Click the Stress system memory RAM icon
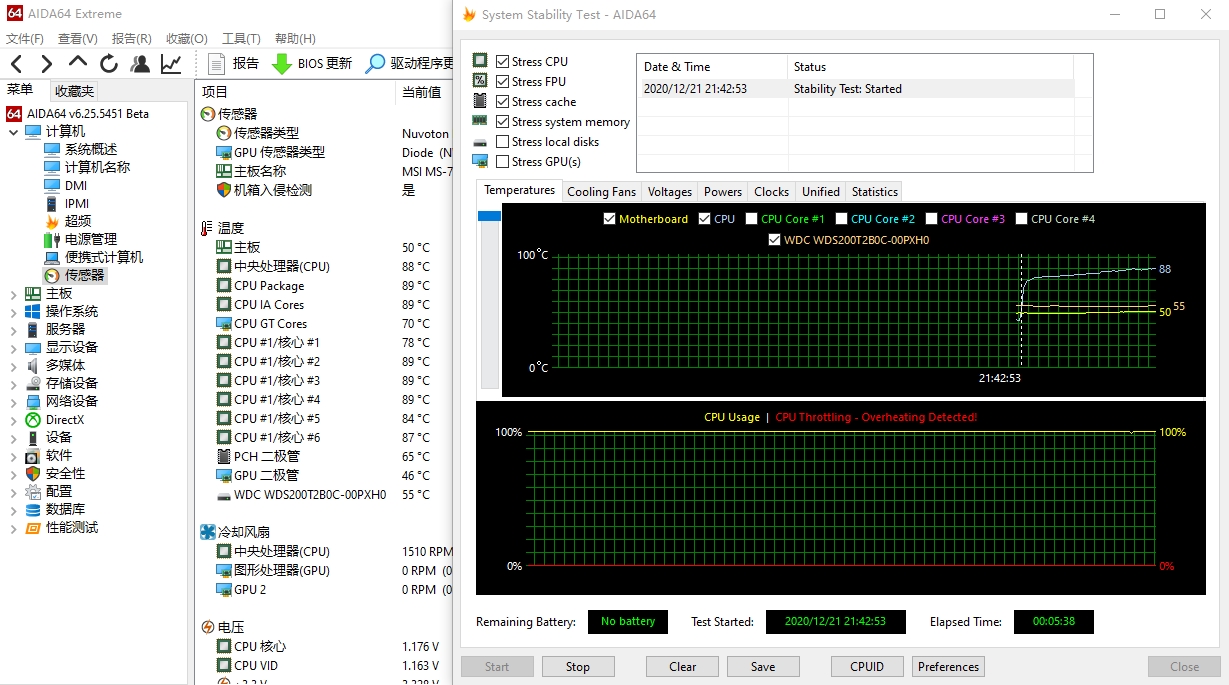1229x685 pixels. coord(480,121)
